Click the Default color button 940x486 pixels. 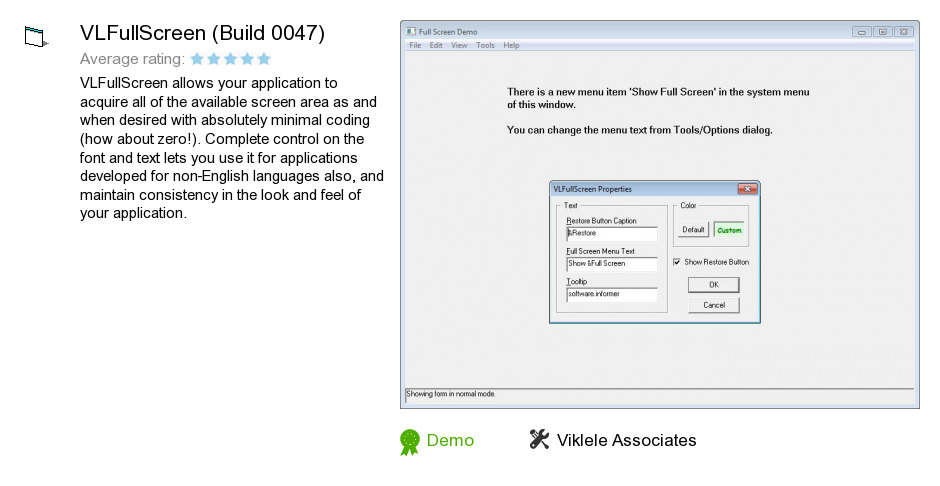point(694,230)
